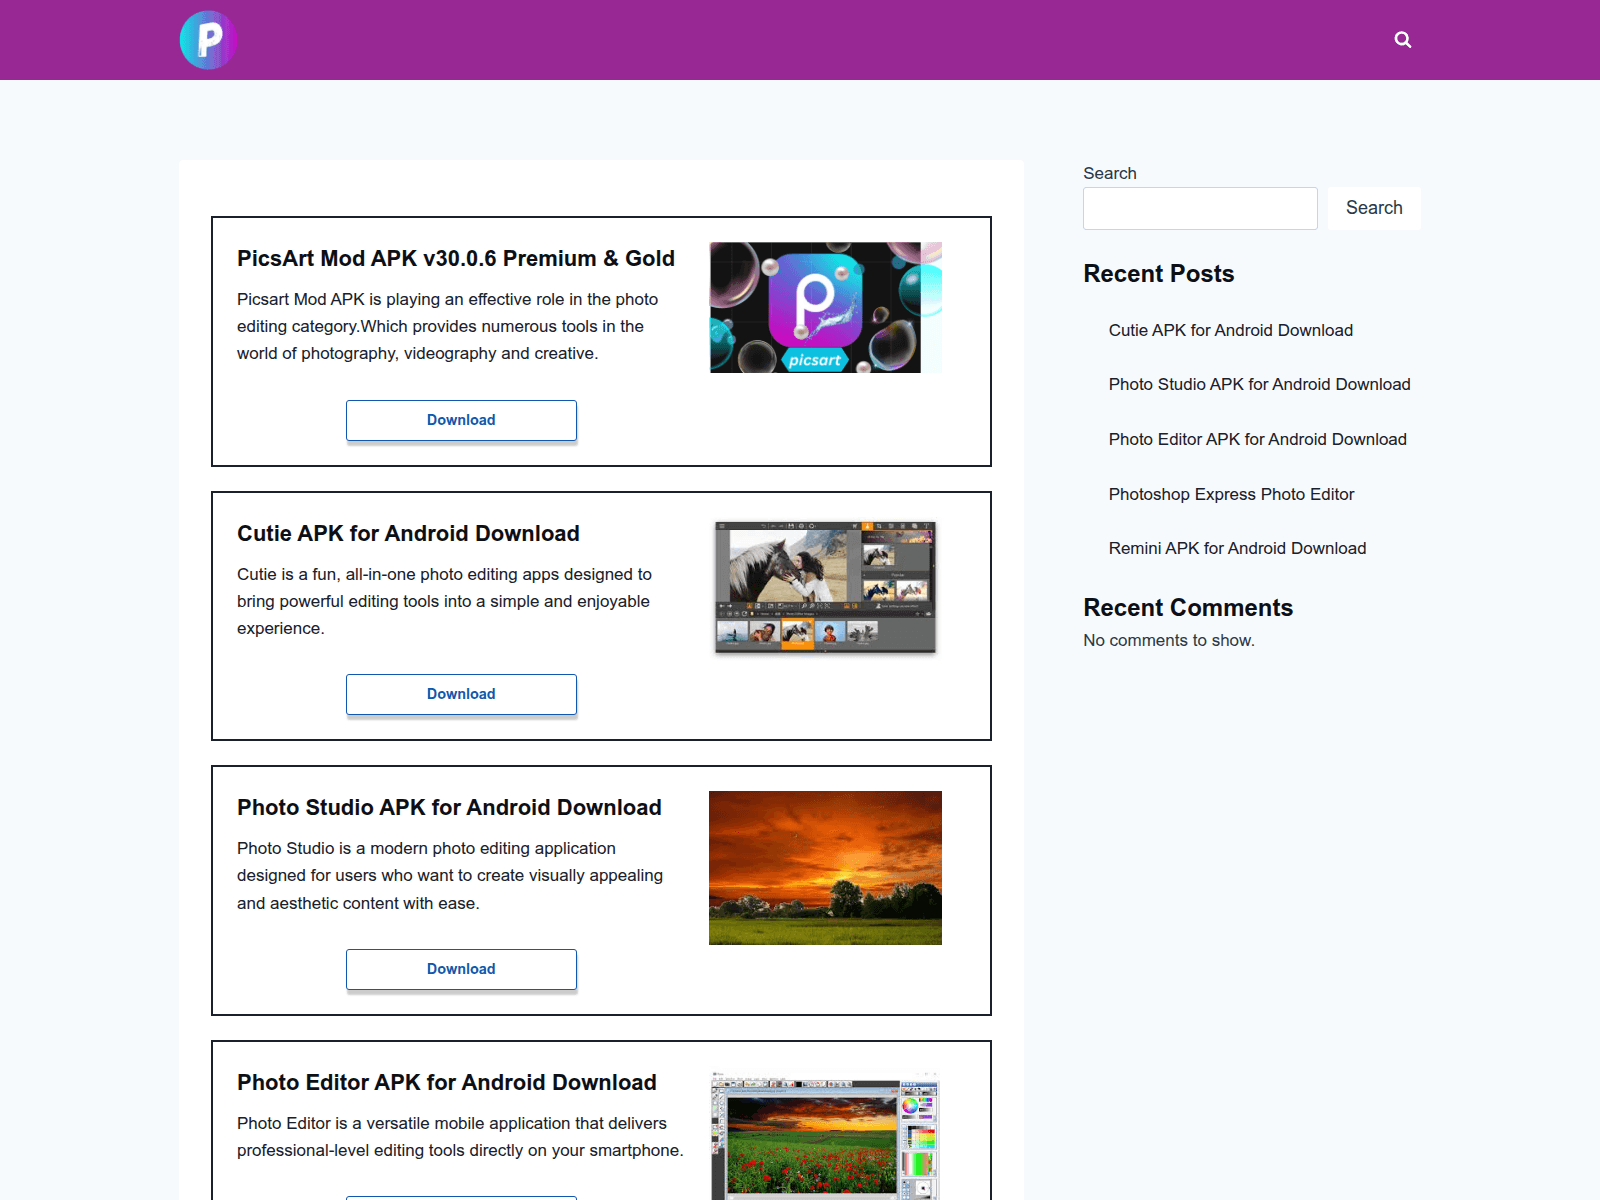The height and width of the screenshot is (1200, 1600).
Task: Click the 'Photo Editor is a versatile' description
Action: click(460, 1137)
